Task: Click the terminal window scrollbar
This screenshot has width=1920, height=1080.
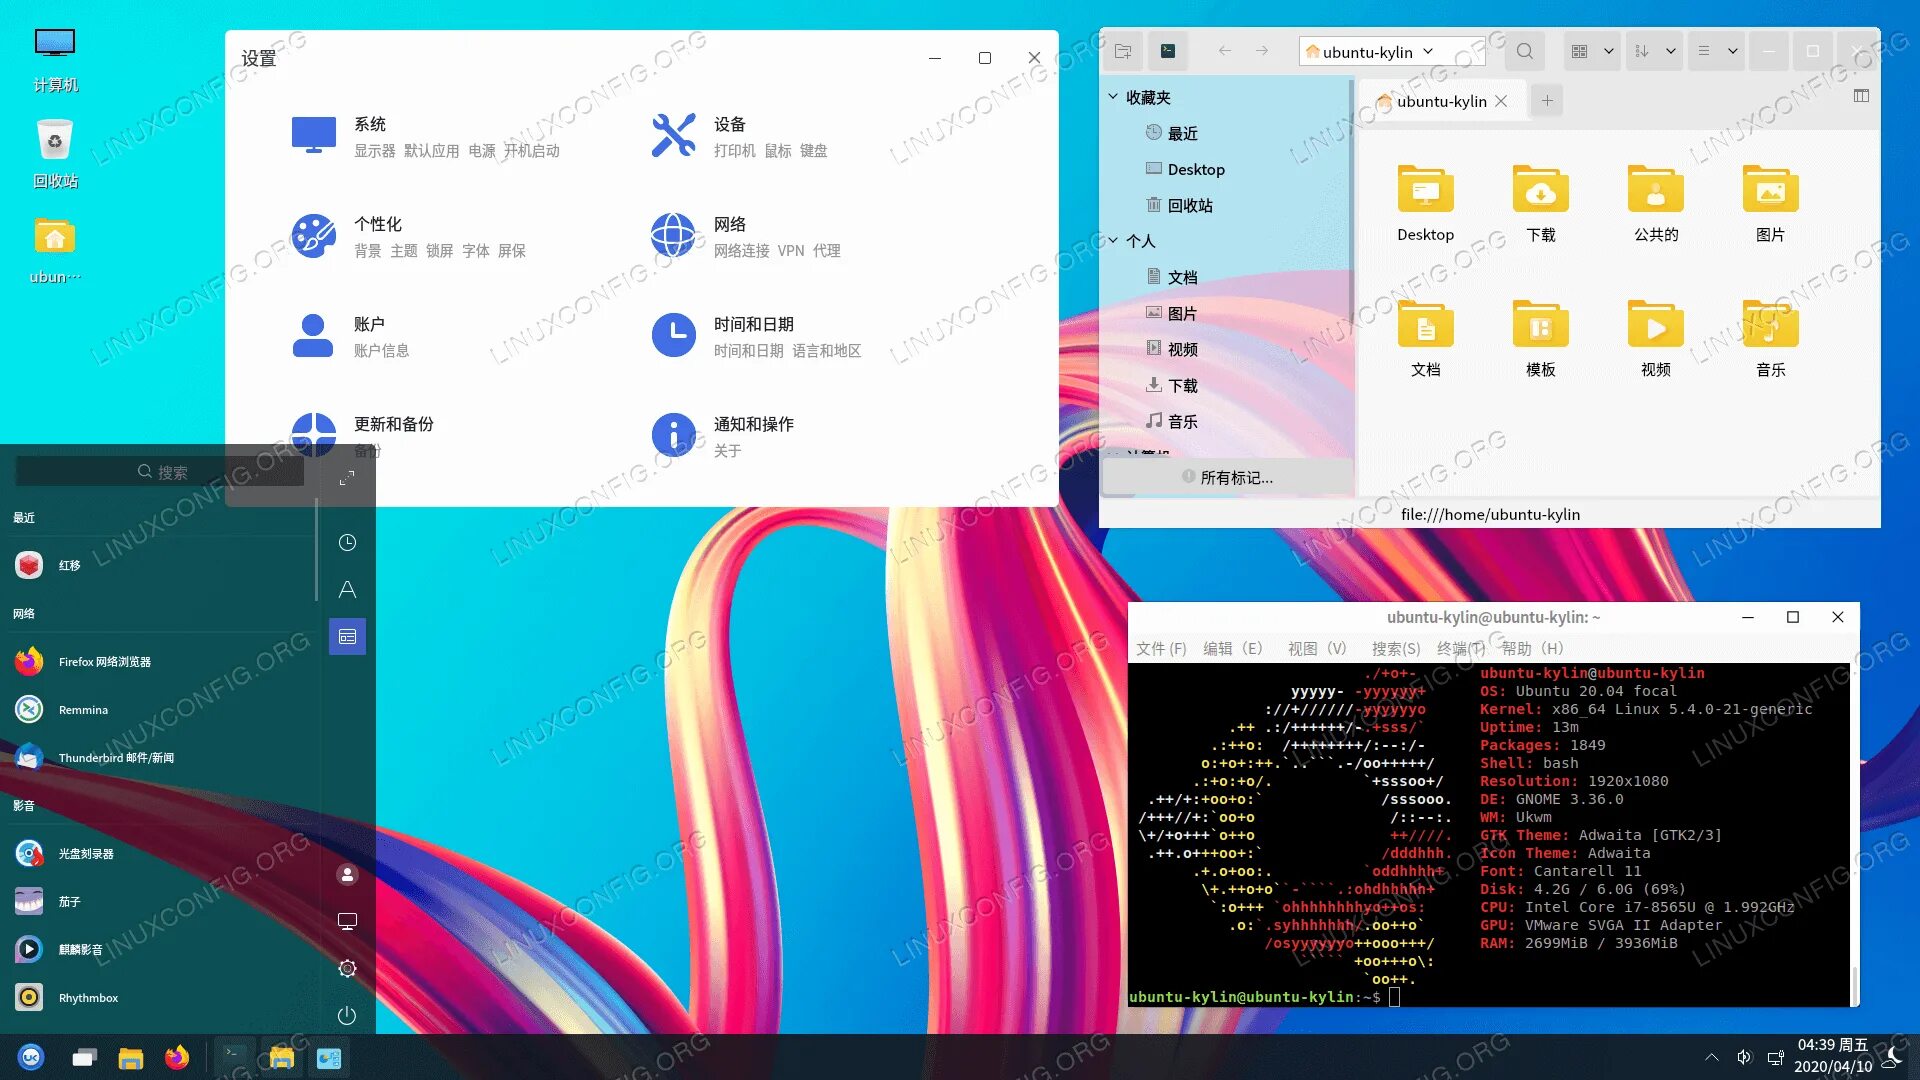Action: pos(1855,984)
